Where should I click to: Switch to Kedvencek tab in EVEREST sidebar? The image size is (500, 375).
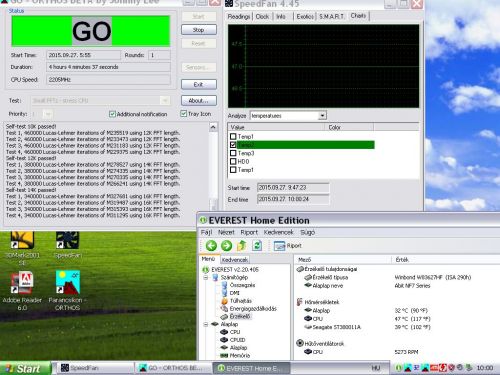pos(234,260)
